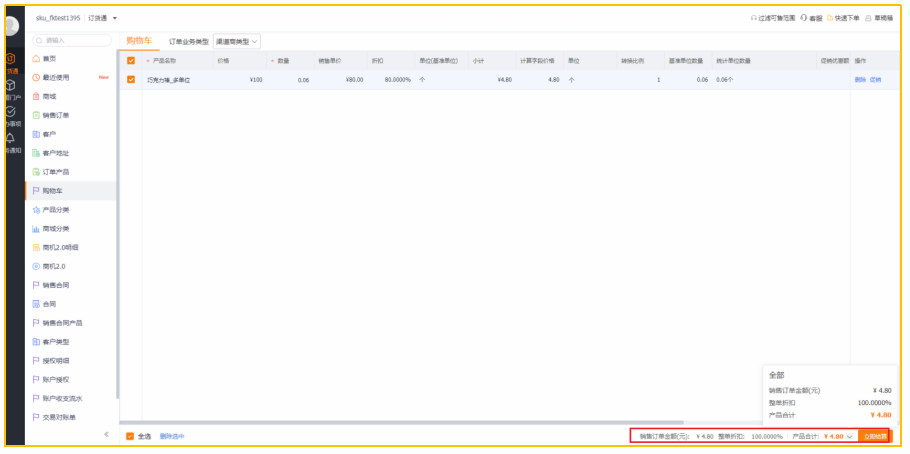Click the horizontal scrollbar under the table
This screenshot has height=454, width=910.
pos(402,423)
